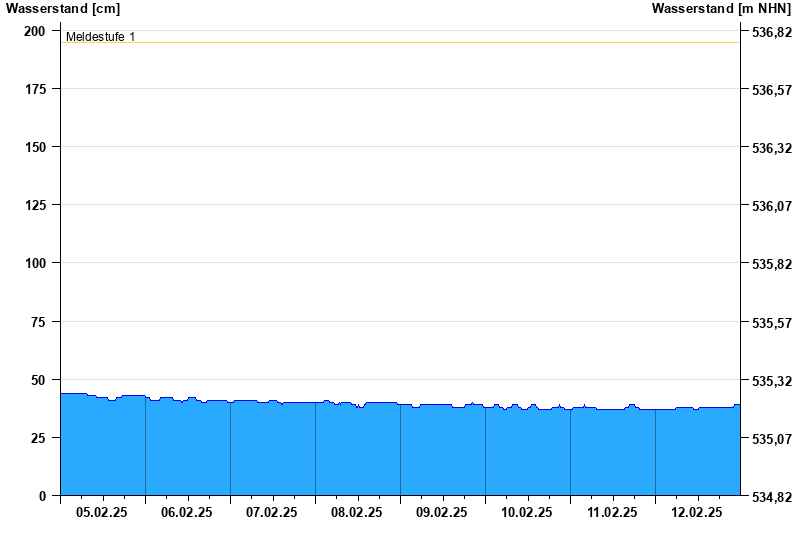The height and width of the screenshot is (550, 800).
Task: Click the left axis value 50
Action: (x=38, y=380)
